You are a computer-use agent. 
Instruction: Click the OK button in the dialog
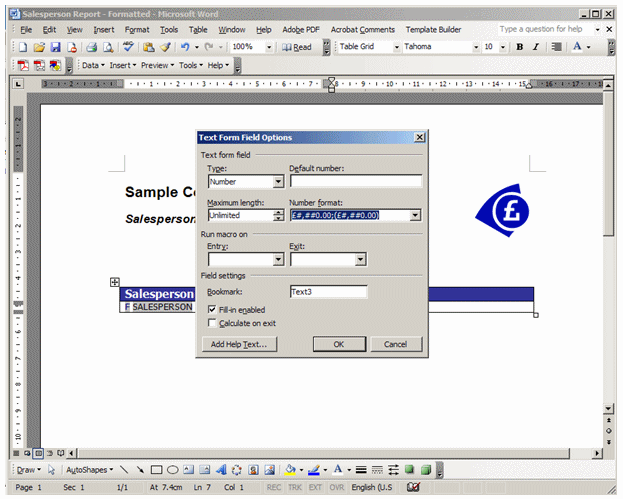pyautogui.click(x=339, y=344)
